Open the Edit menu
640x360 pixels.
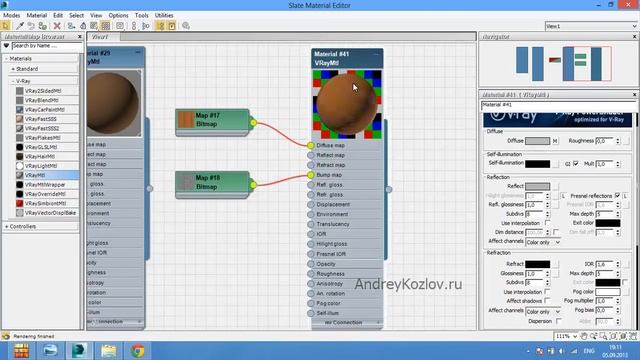tap(58, 15)
